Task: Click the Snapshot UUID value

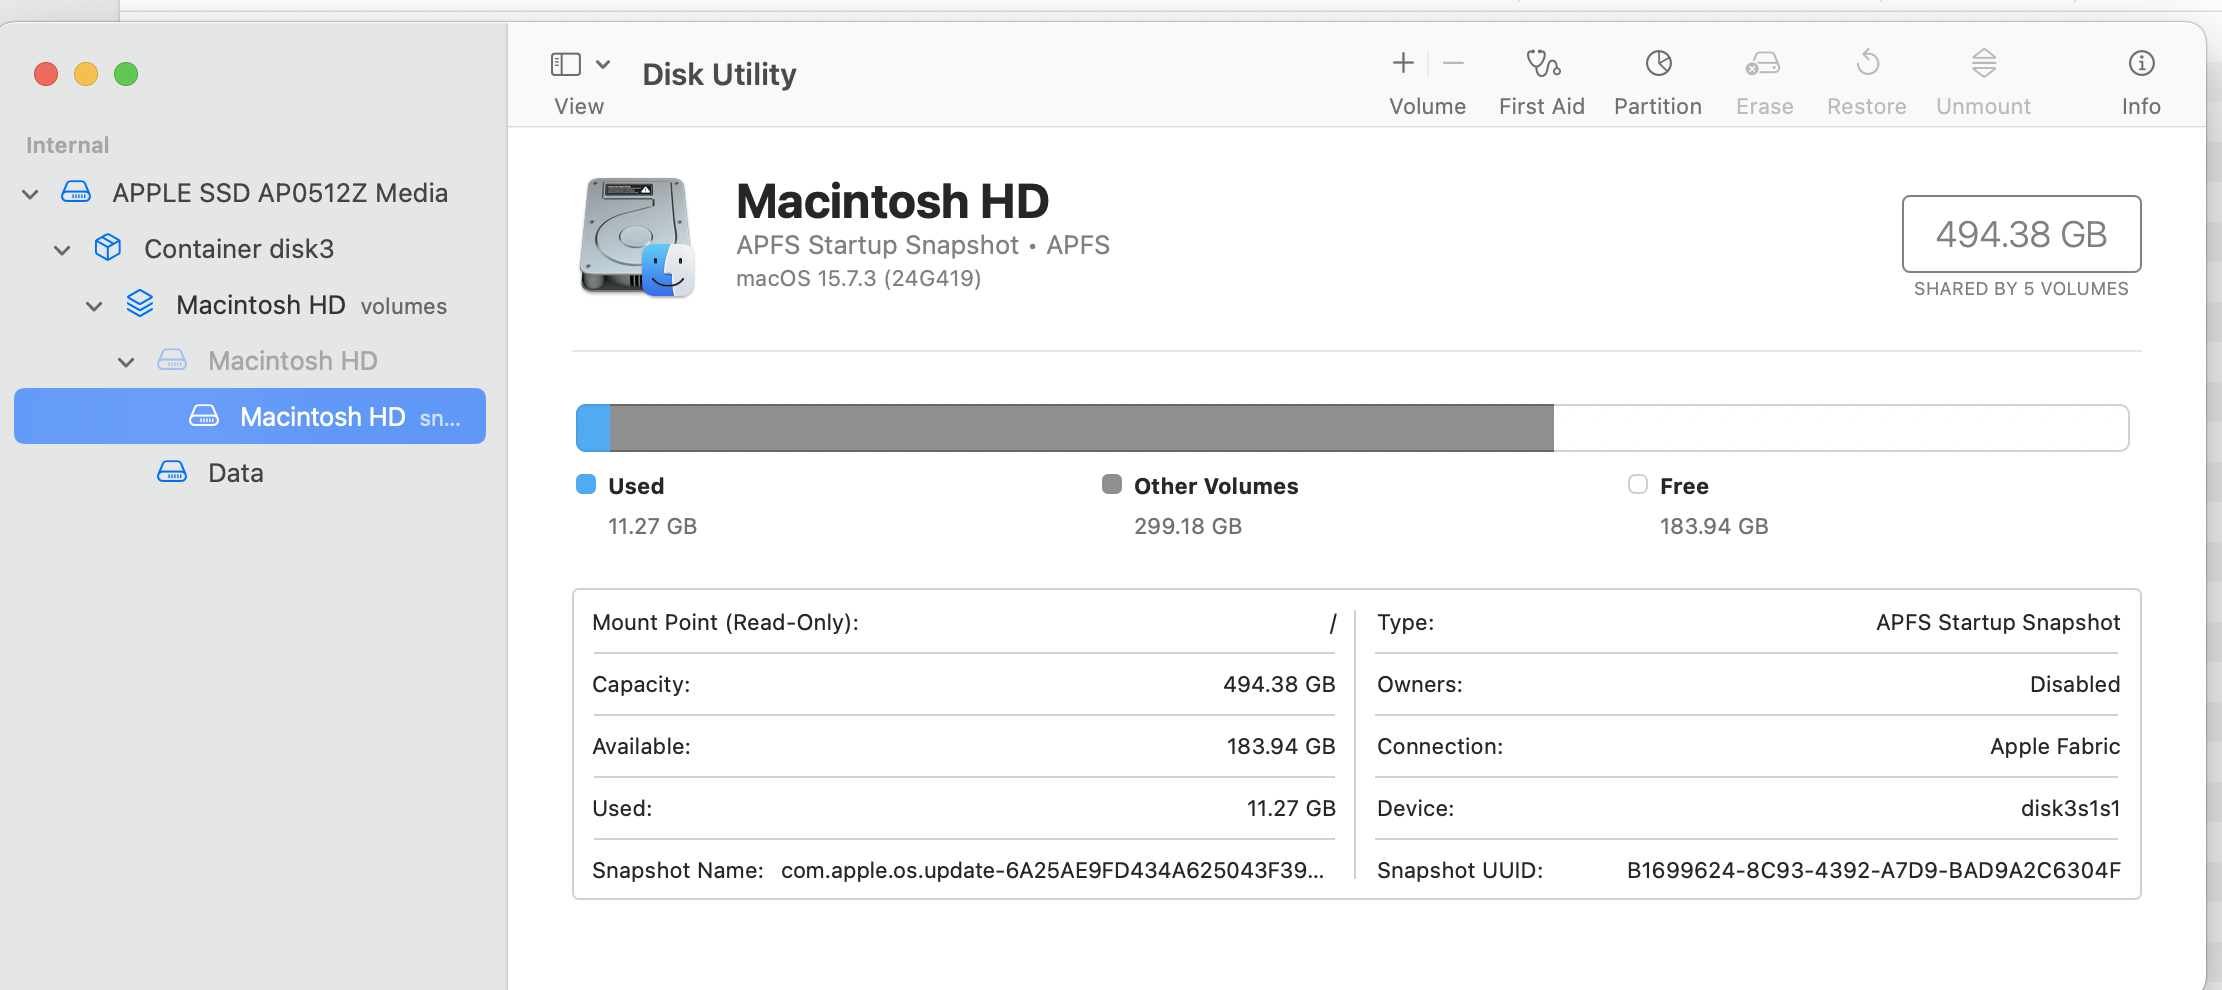Action: (x=1874, y=871)
